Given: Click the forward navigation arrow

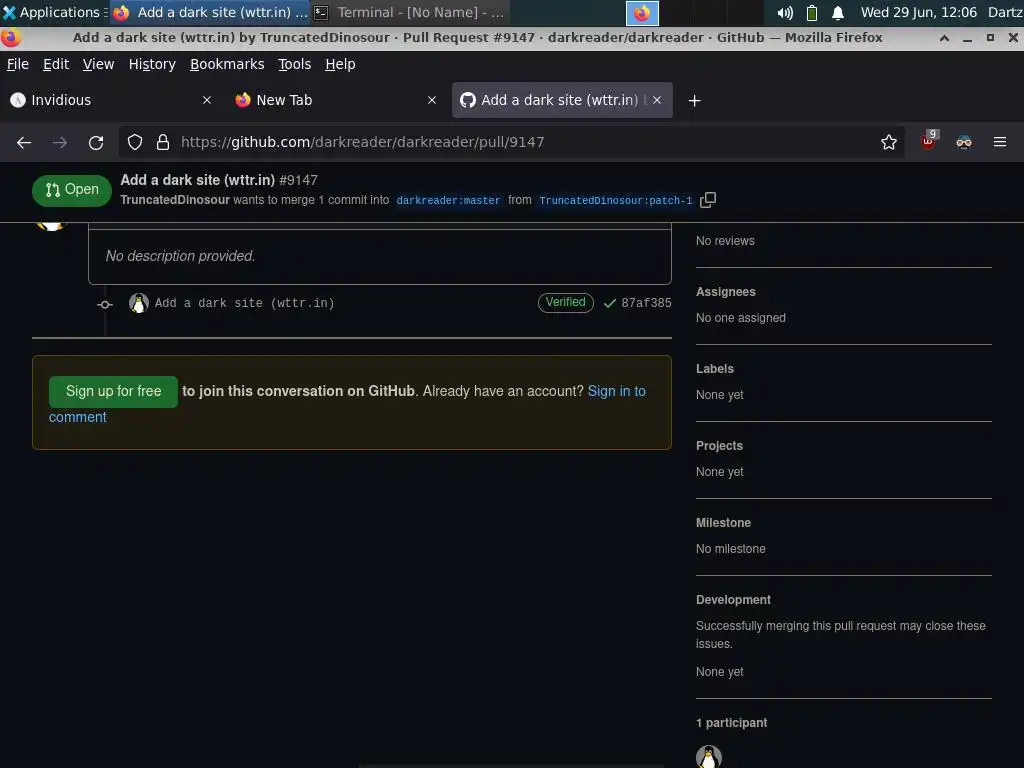Looking at the screenshot, I should 60,142.
